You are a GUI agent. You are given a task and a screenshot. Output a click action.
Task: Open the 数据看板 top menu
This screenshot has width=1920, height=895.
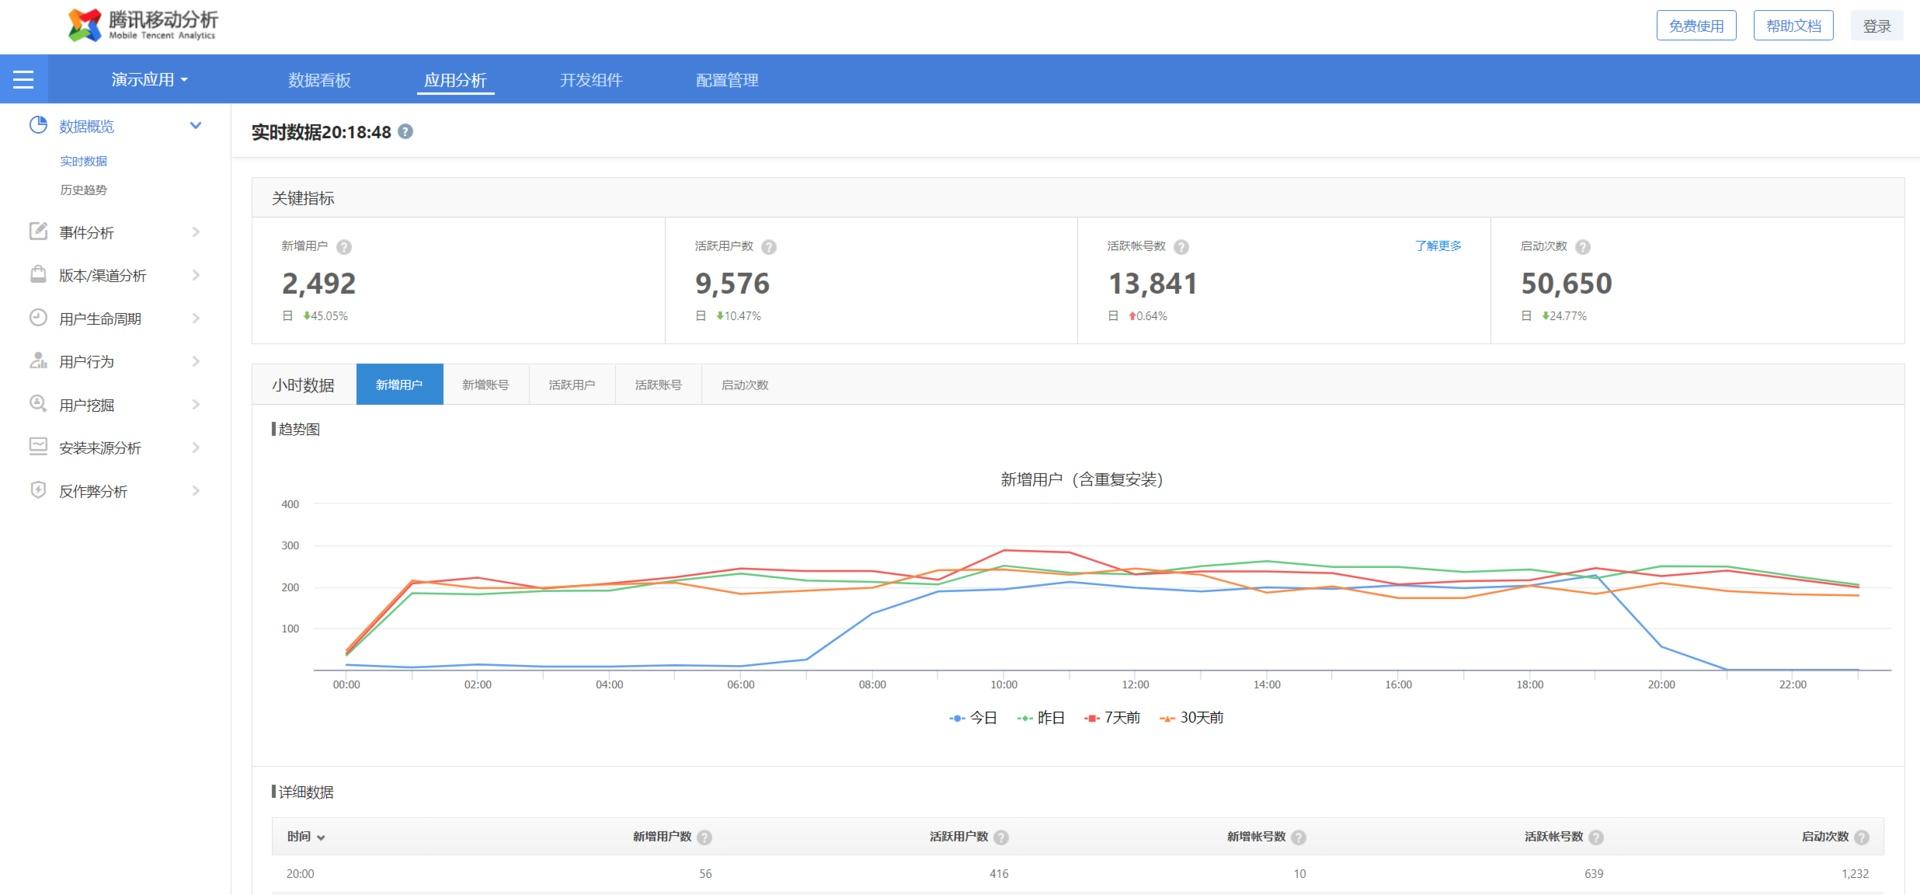(x=319, y=80)
